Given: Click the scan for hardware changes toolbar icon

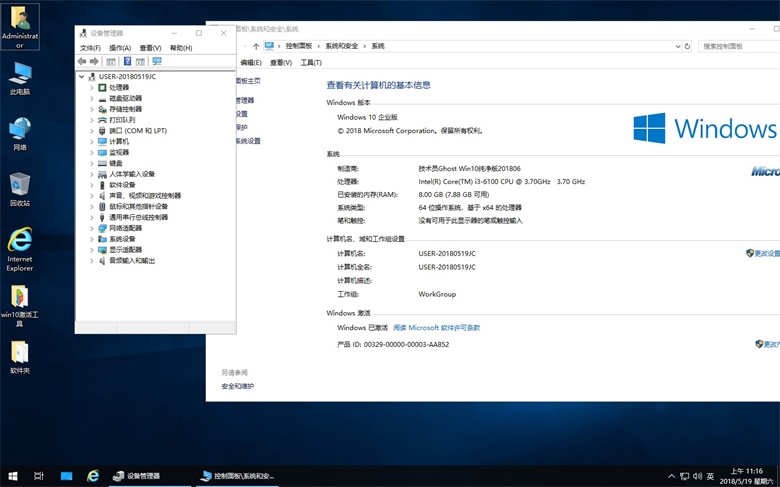Looking at the screenshot, I should [x=157, y=62].
